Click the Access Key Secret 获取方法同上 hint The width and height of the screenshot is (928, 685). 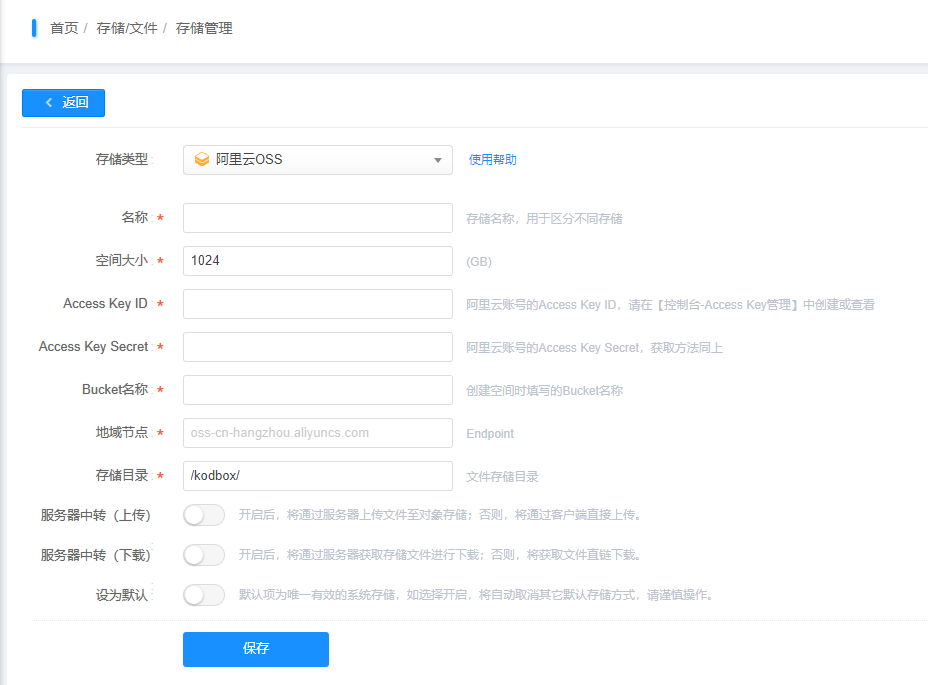(x=594, y=348)
